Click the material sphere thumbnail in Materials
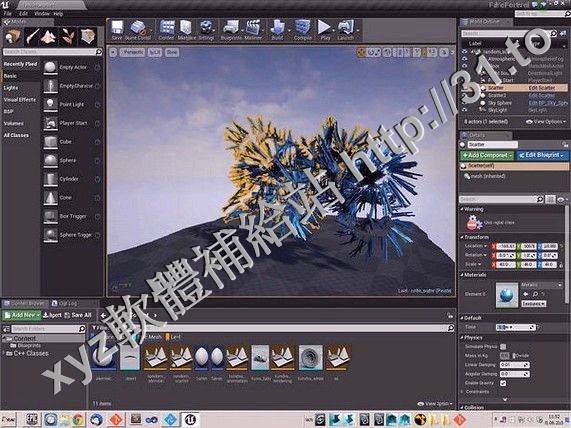The image size is (571, 428). [x=507, y=294]
